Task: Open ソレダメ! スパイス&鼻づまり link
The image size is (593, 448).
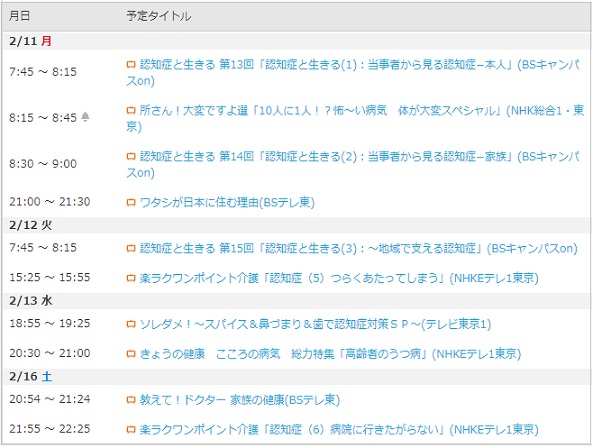Action: tap(315, 324)
